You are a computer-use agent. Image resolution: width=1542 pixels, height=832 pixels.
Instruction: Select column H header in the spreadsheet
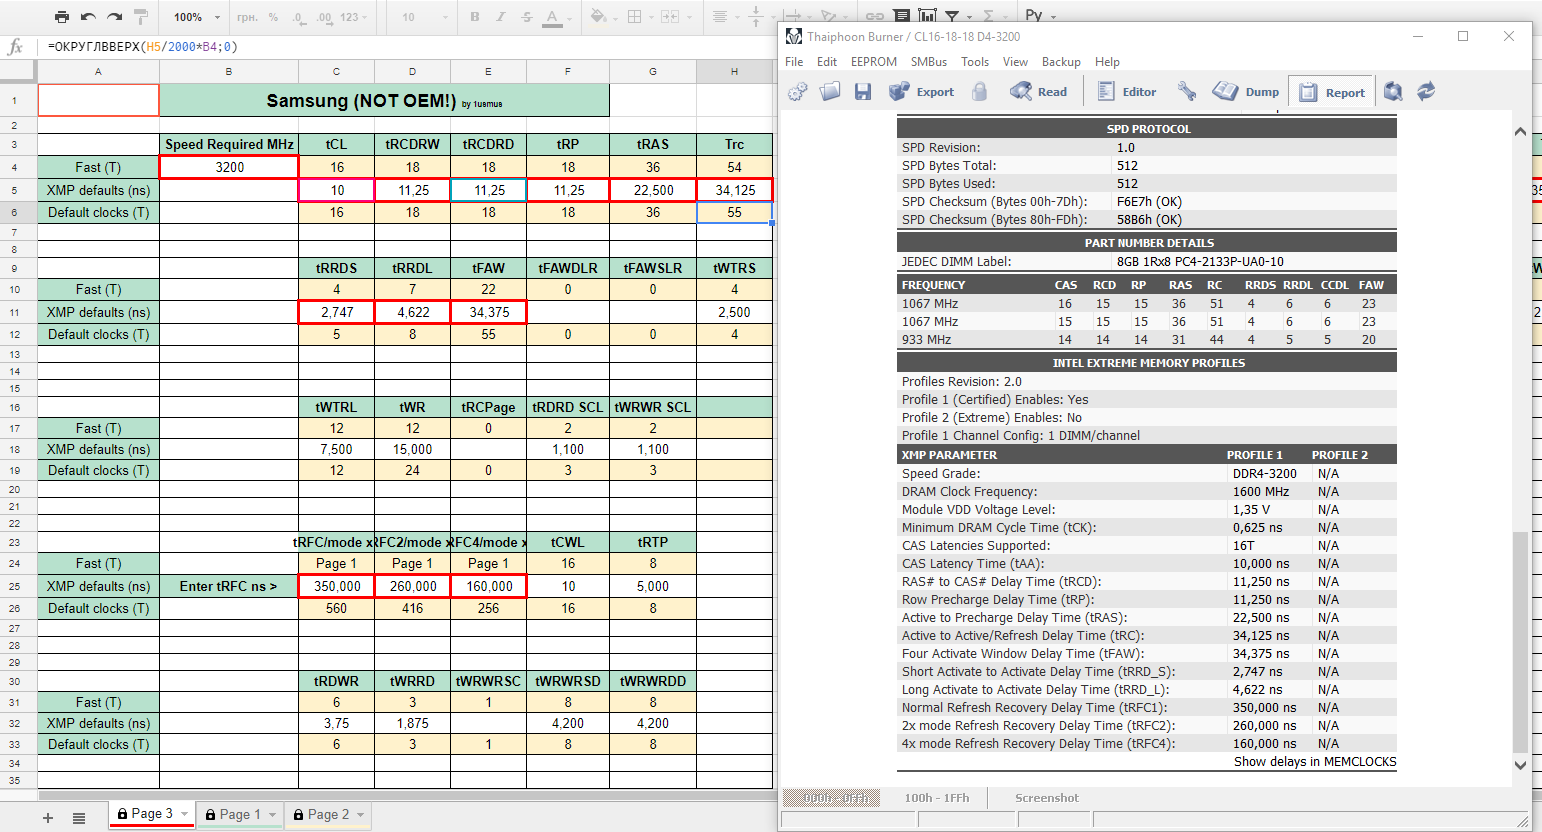pyautogui.click(x=734, y=72)
